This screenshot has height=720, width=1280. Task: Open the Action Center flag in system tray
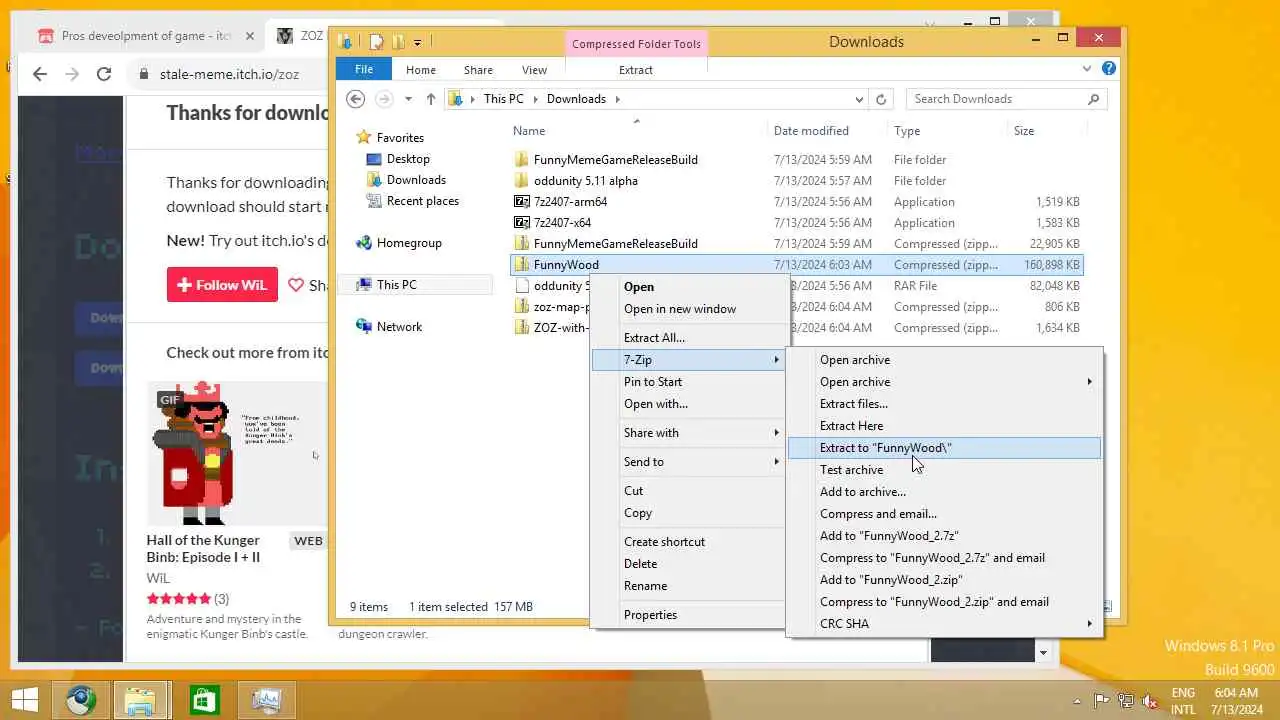click(x=1102, y=701)
